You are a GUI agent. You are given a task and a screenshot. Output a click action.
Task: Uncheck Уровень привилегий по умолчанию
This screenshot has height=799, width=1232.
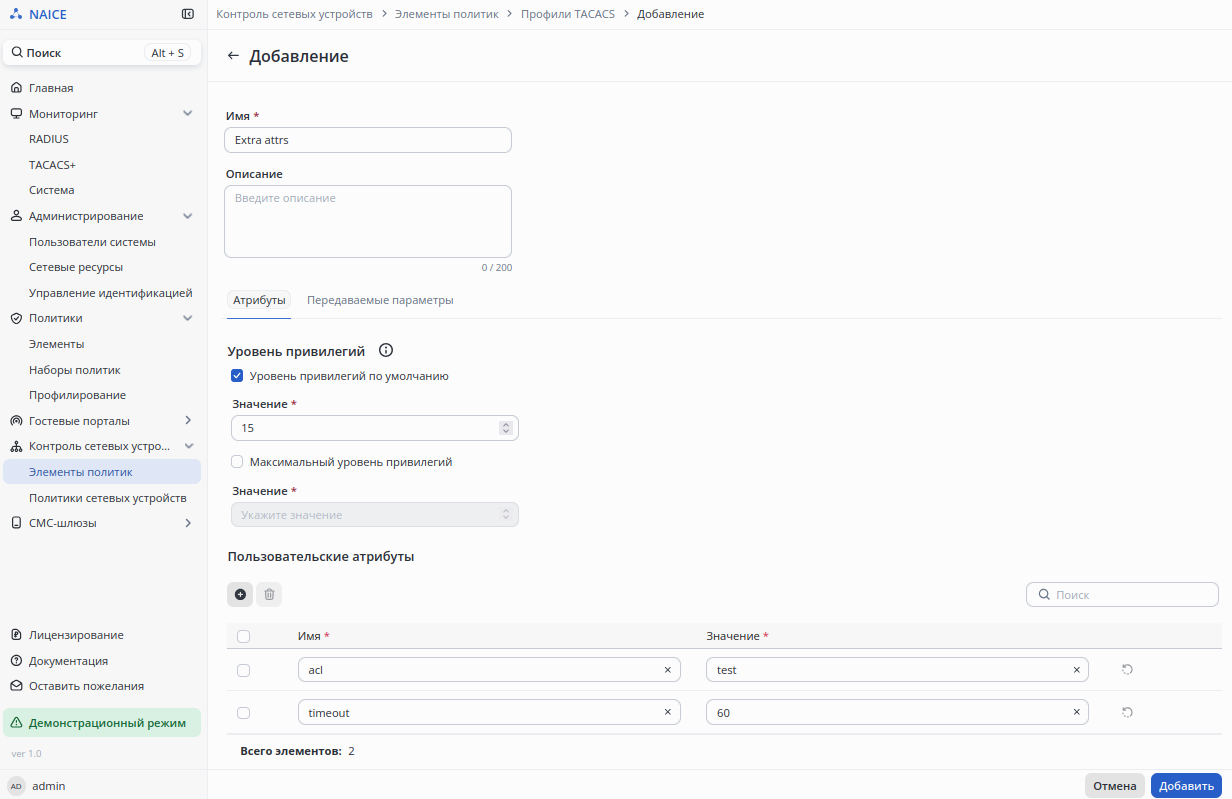tap(237, 377)
